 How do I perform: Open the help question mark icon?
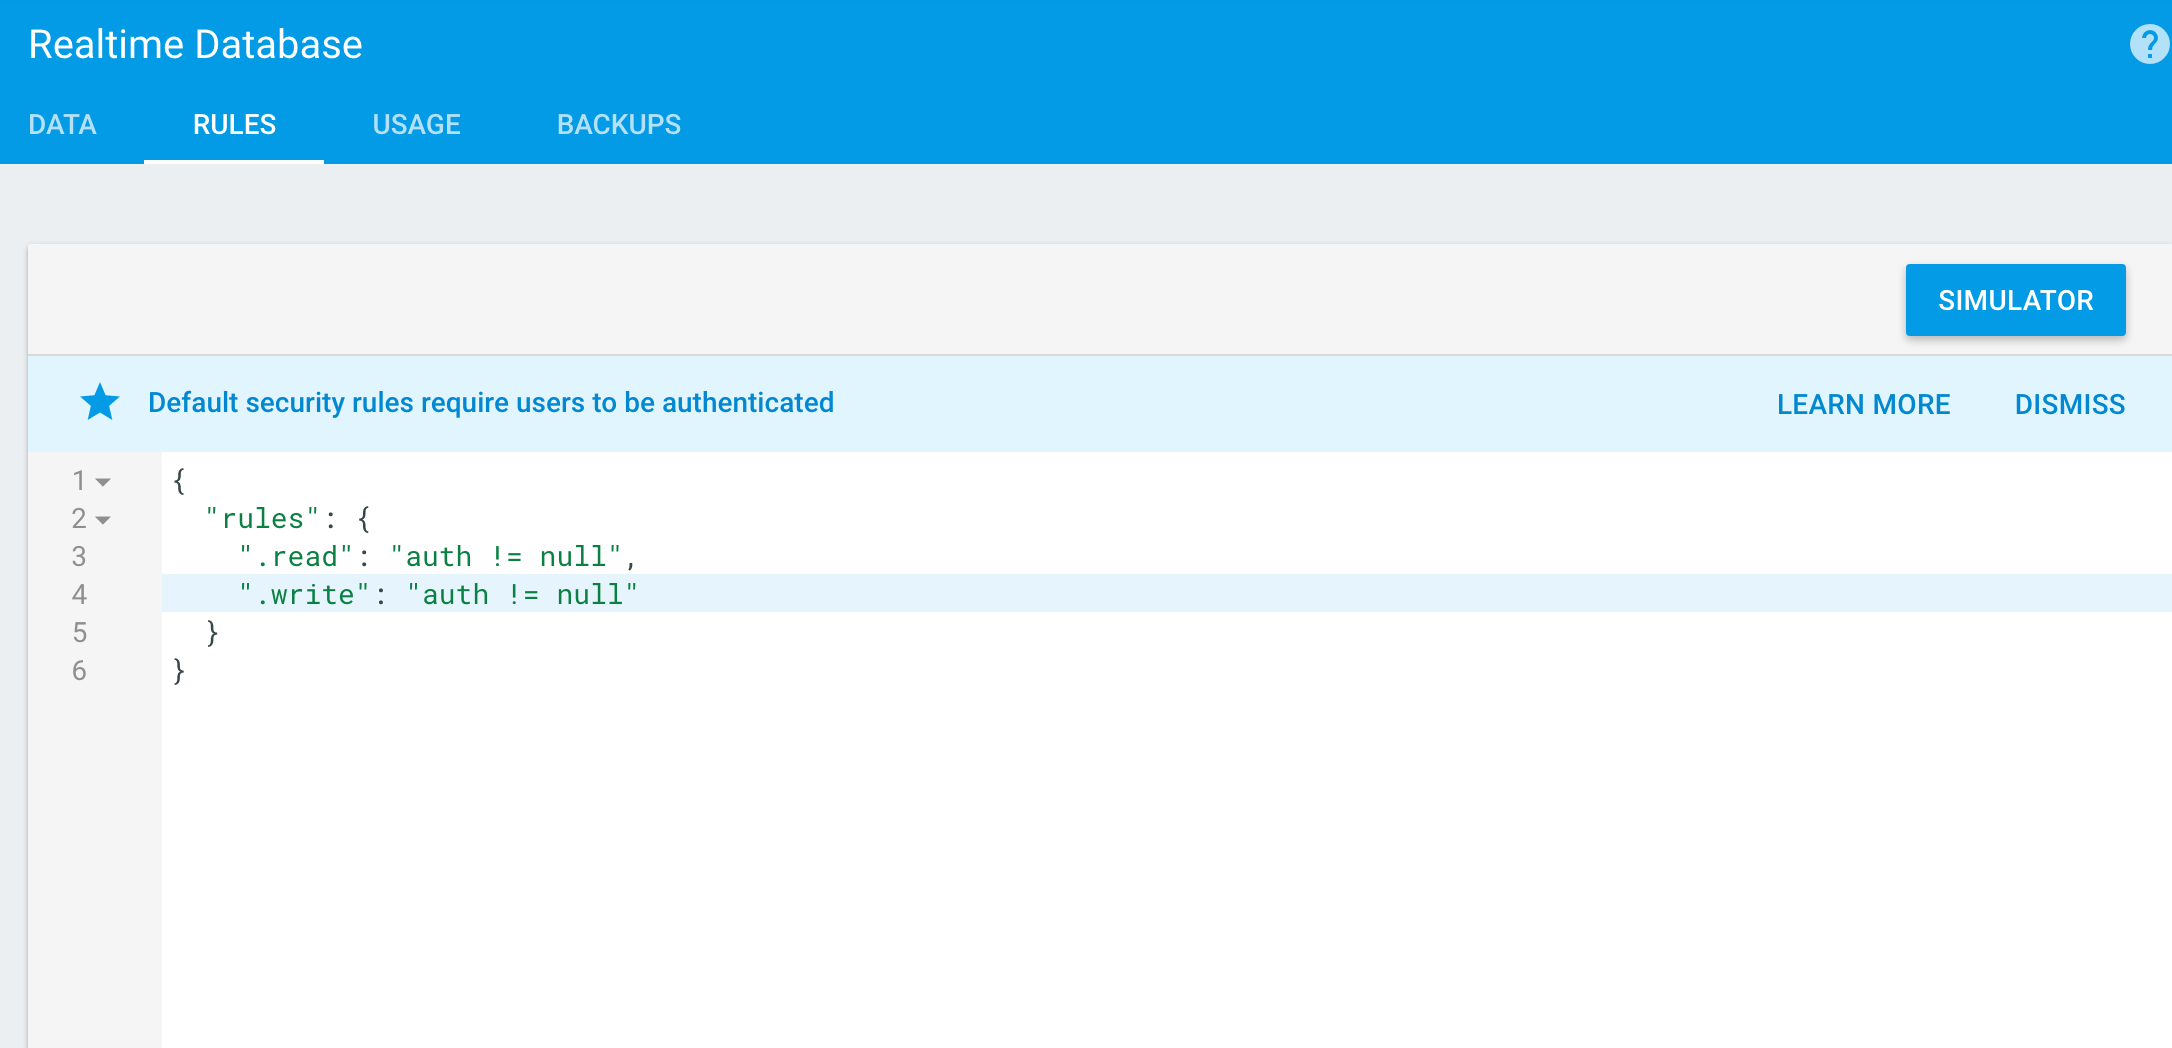(x=2148, y=44)
